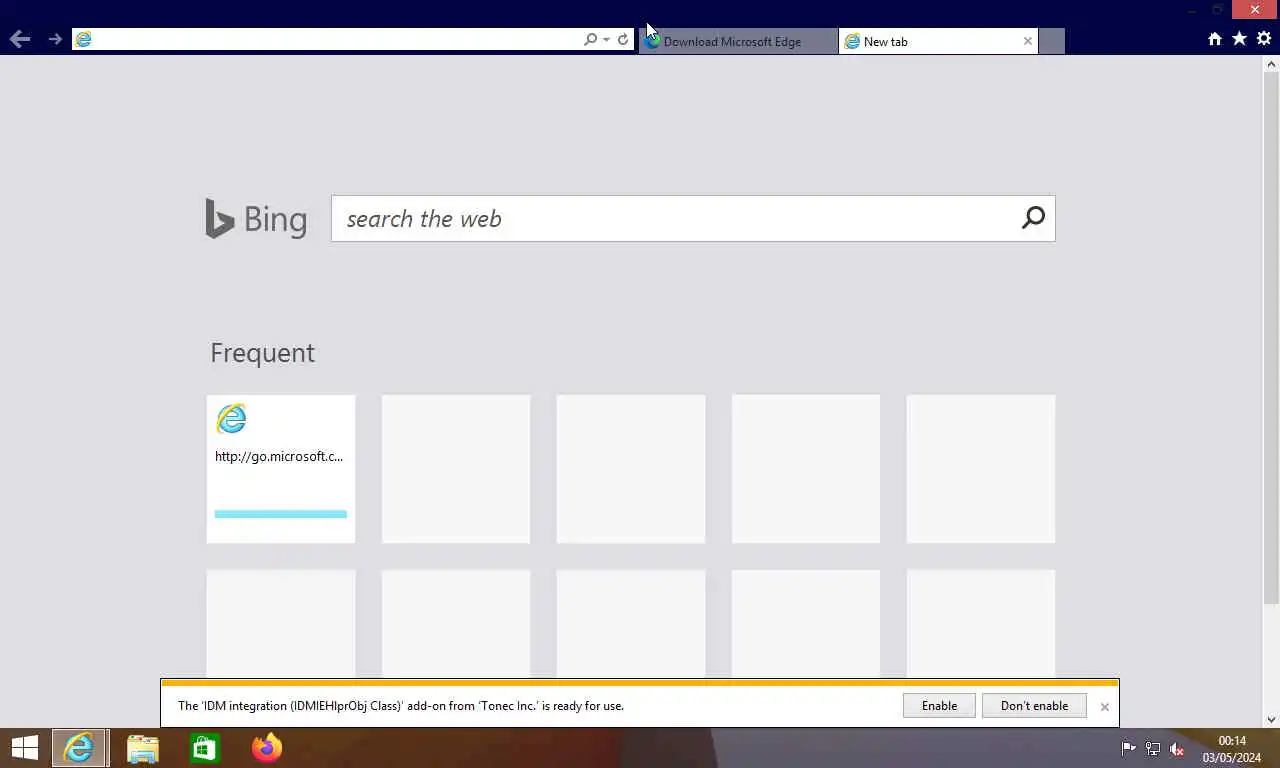This screenshot has width=1280, height=768.
Task: Close the New tab tab
Action: 1028,41
